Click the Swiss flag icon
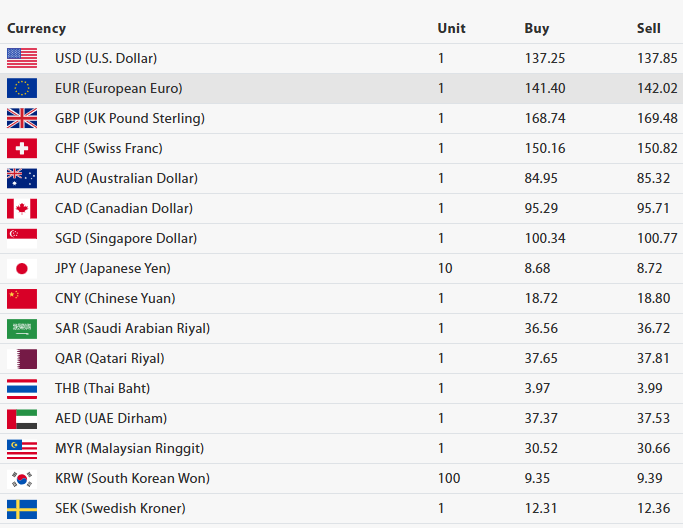The width and height of the screenshot is (683, 528). [x=22, y=148]
